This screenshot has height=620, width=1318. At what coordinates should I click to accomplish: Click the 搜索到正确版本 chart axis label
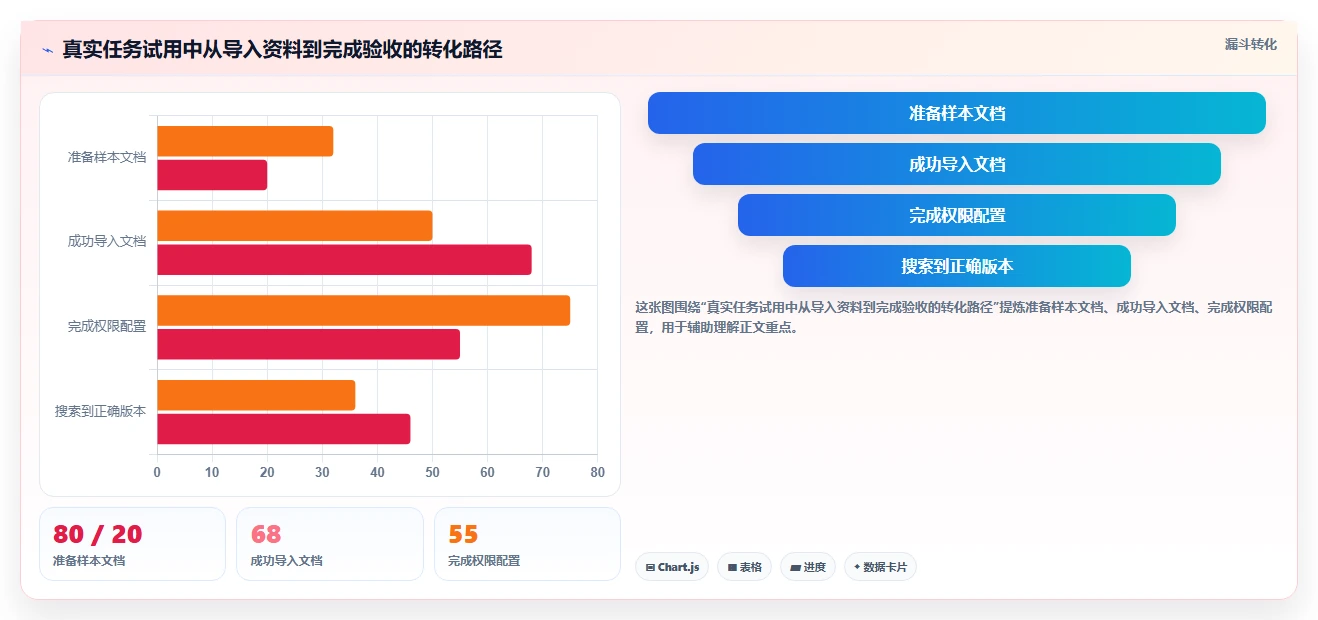(100, 411)
